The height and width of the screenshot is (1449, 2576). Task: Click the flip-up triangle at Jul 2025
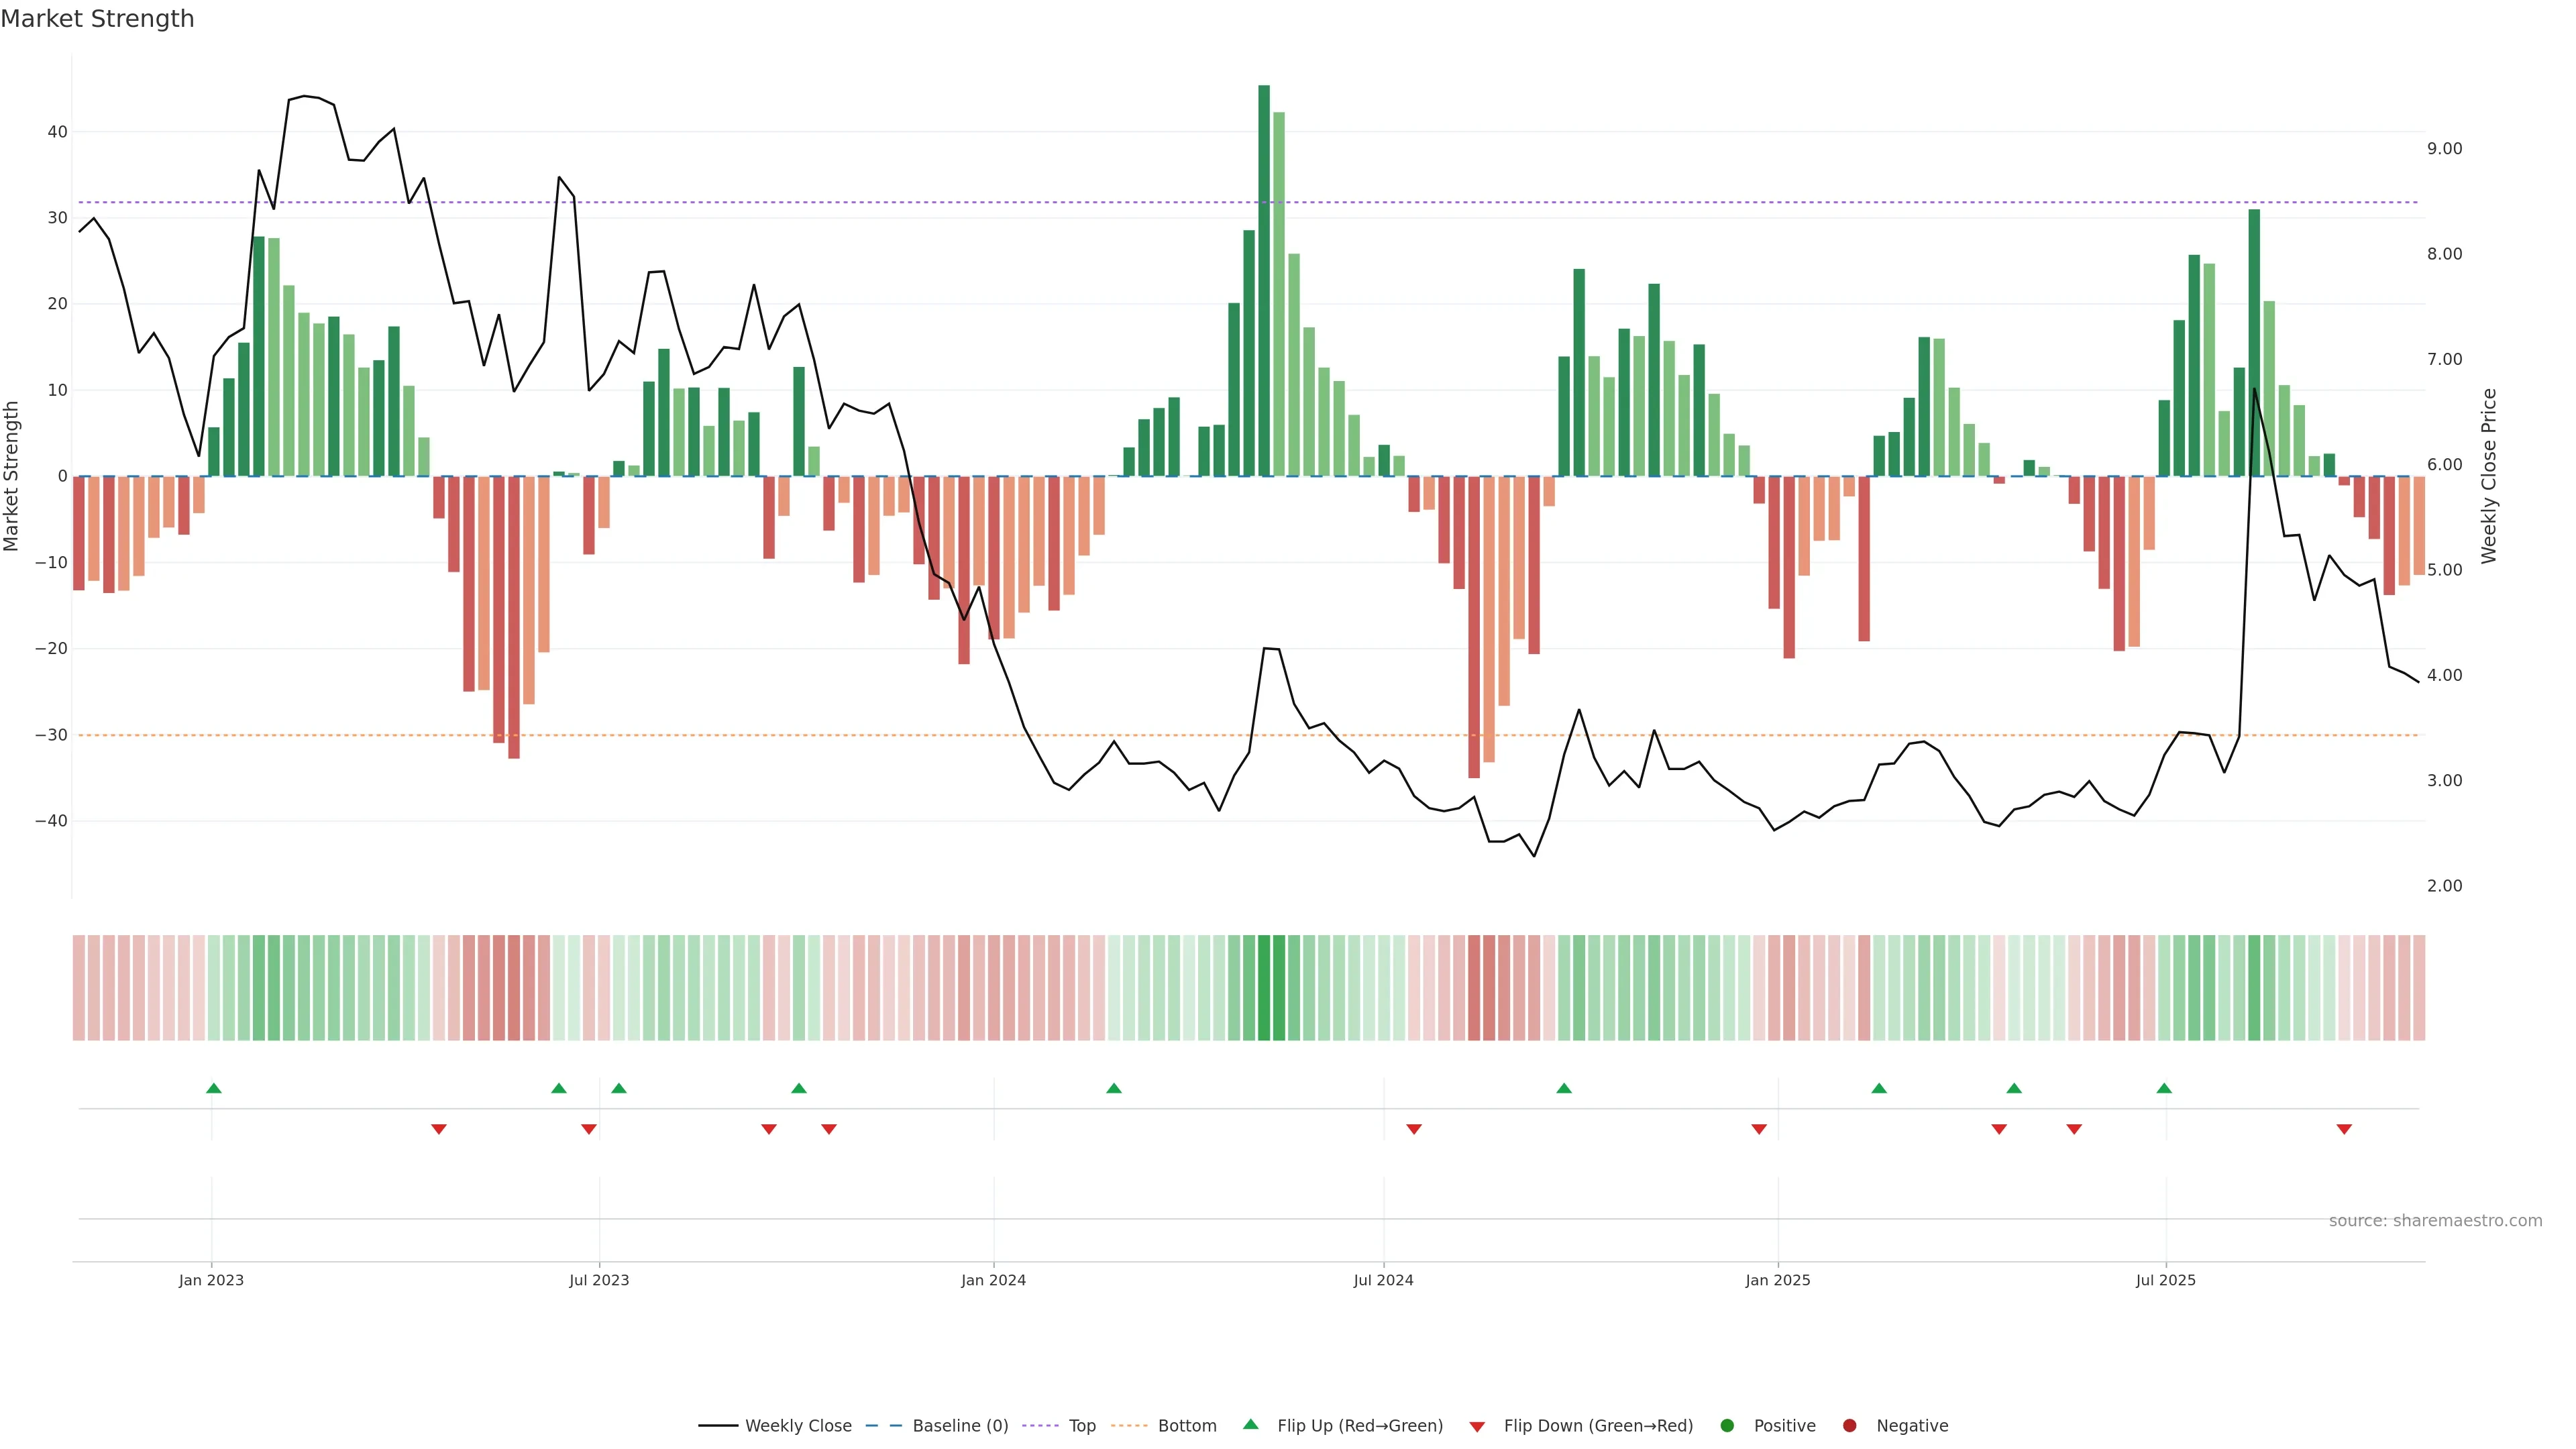(x=2164, y=1088)
